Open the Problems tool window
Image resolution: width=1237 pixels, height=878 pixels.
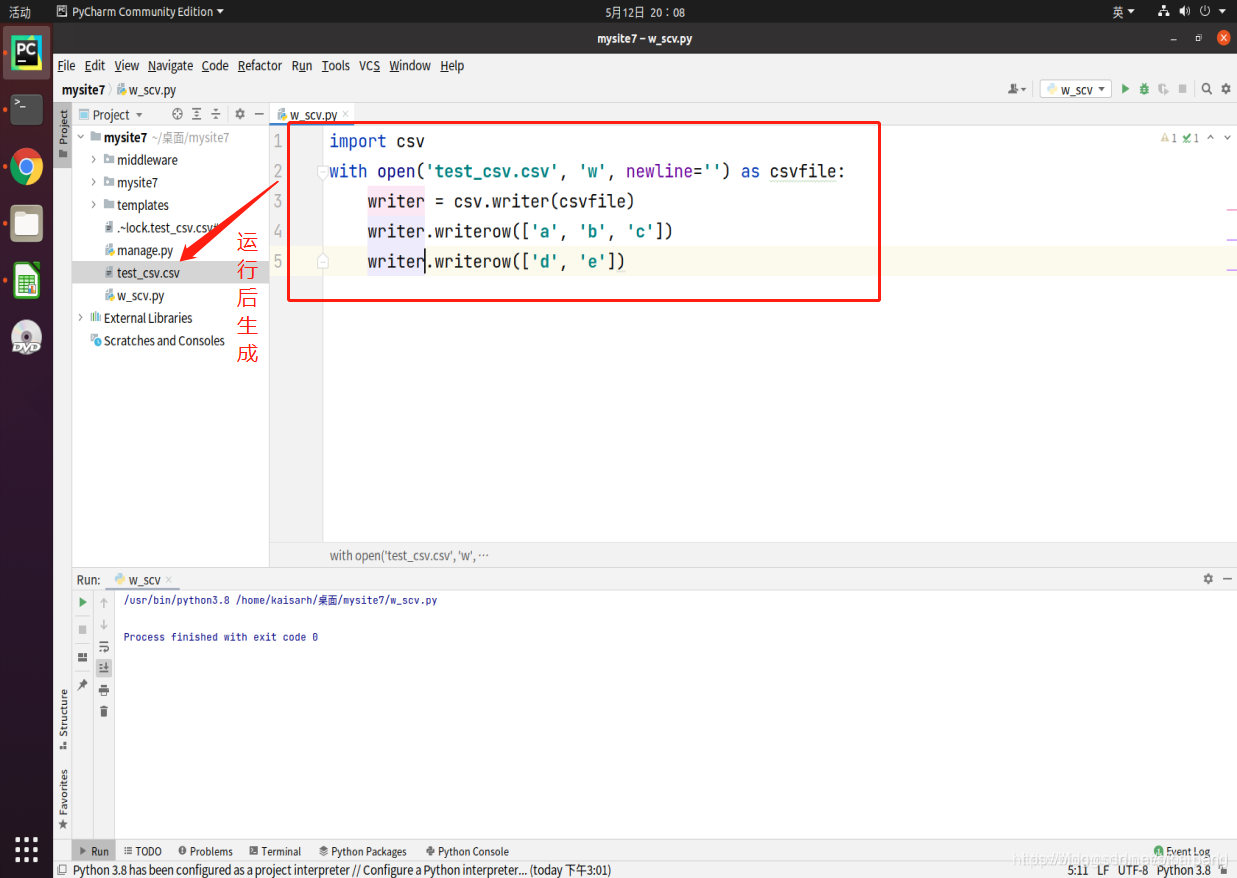(x=205, y=851)
